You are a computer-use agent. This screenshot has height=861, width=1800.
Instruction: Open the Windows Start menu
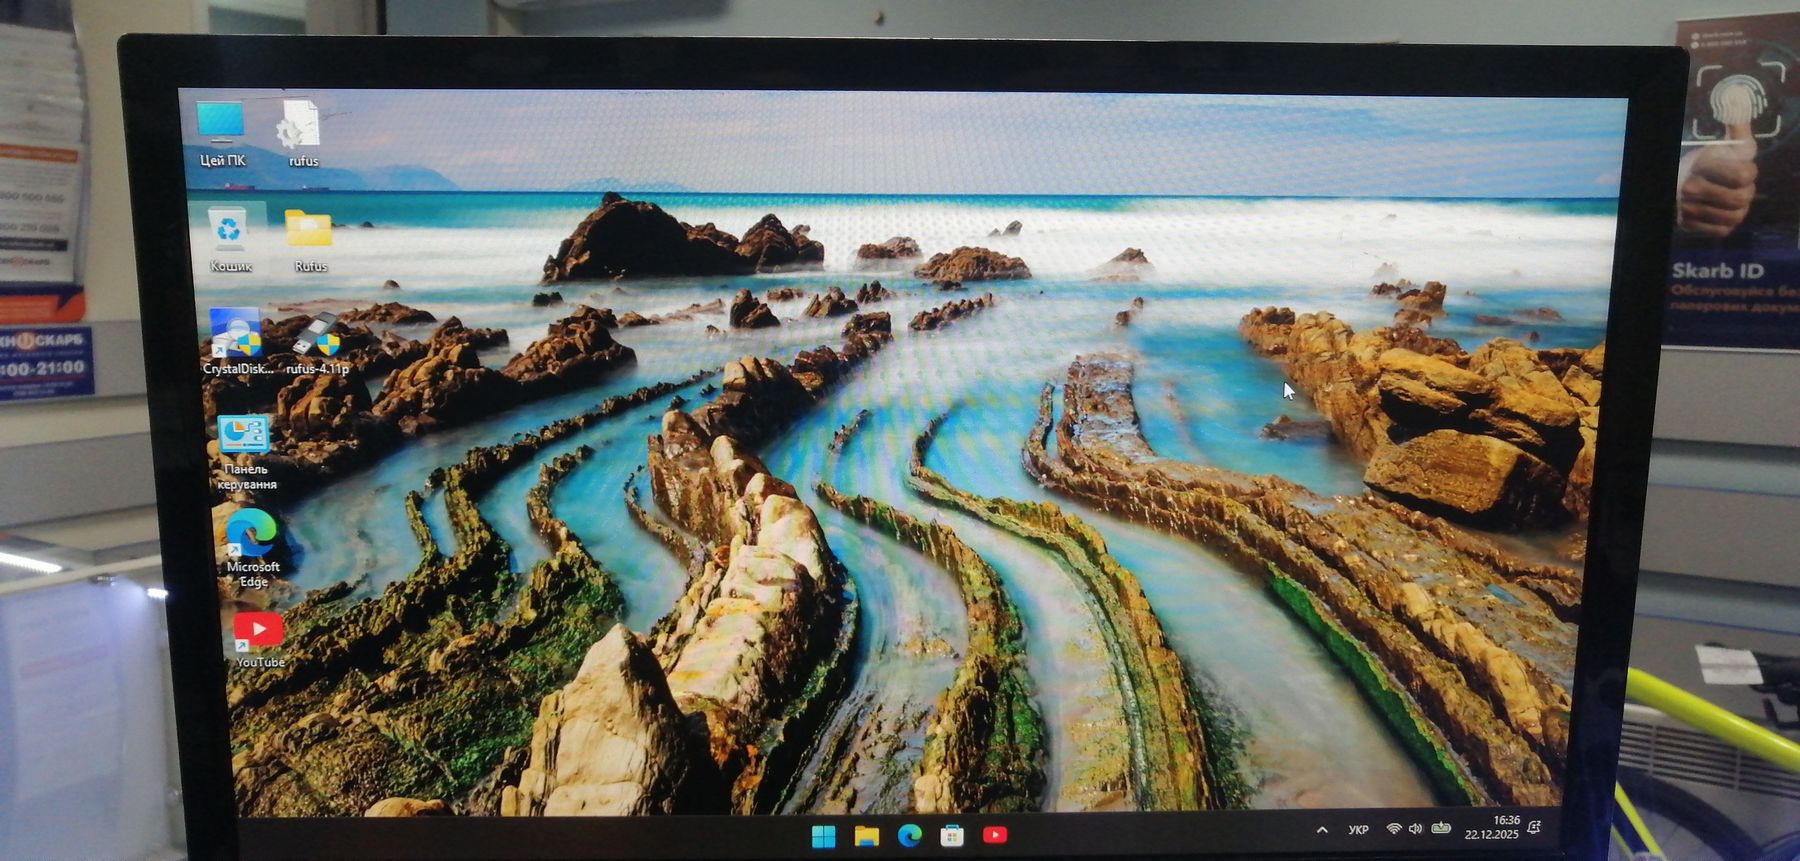pyautogui.click(x=823, y=836)
